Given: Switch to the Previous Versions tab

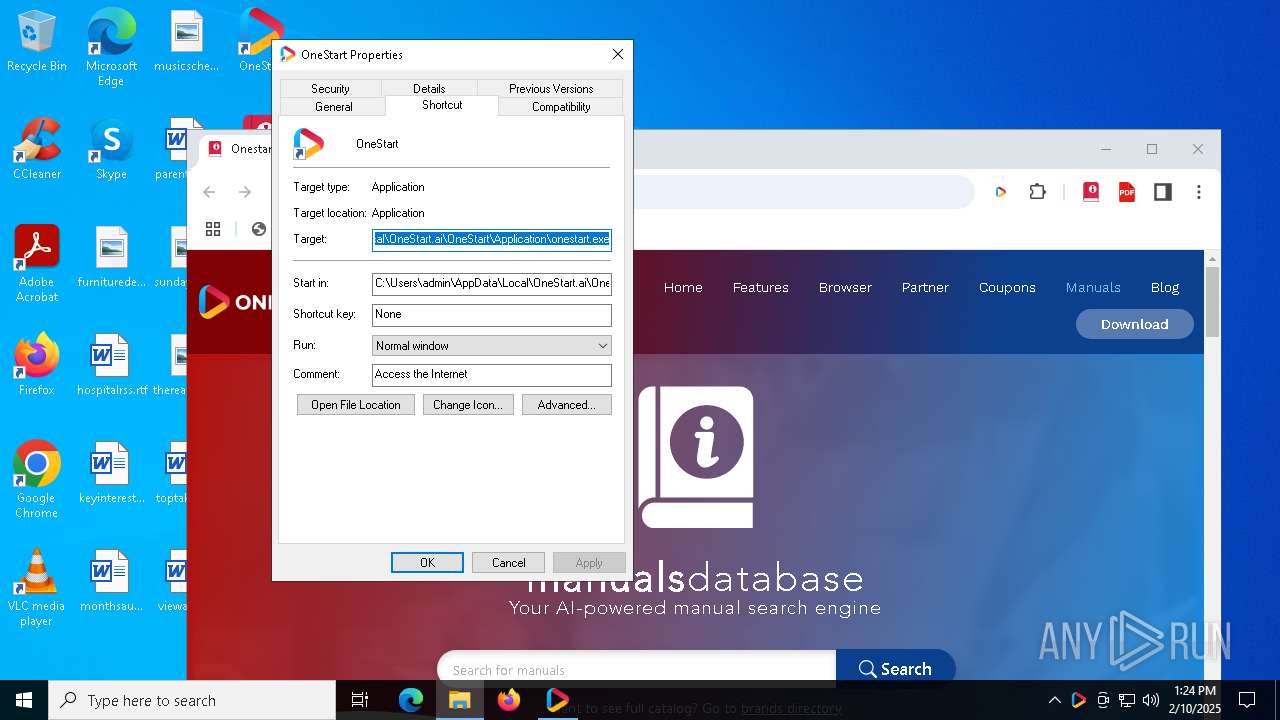Looking at the screenshot, I should click(551, 89).
